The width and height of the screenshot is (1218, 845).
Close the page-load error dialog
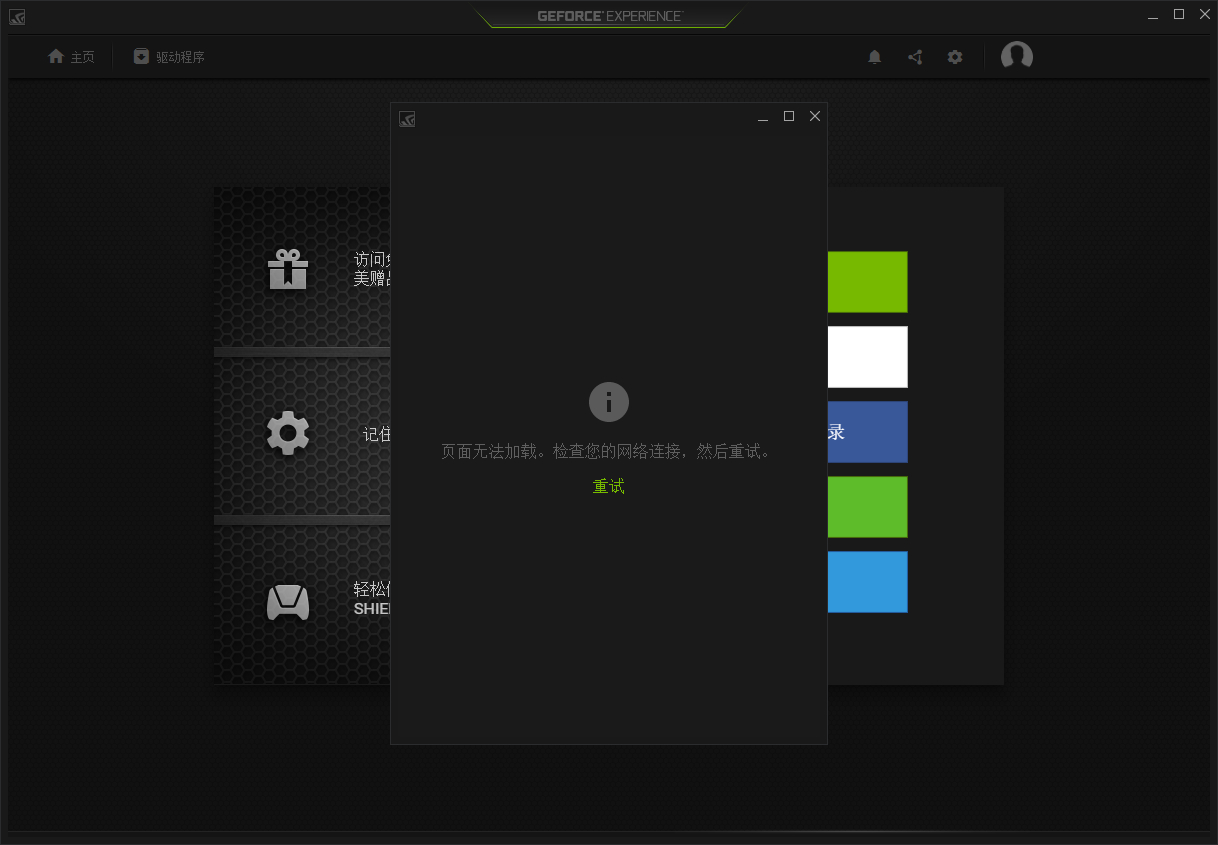[815, 116]
